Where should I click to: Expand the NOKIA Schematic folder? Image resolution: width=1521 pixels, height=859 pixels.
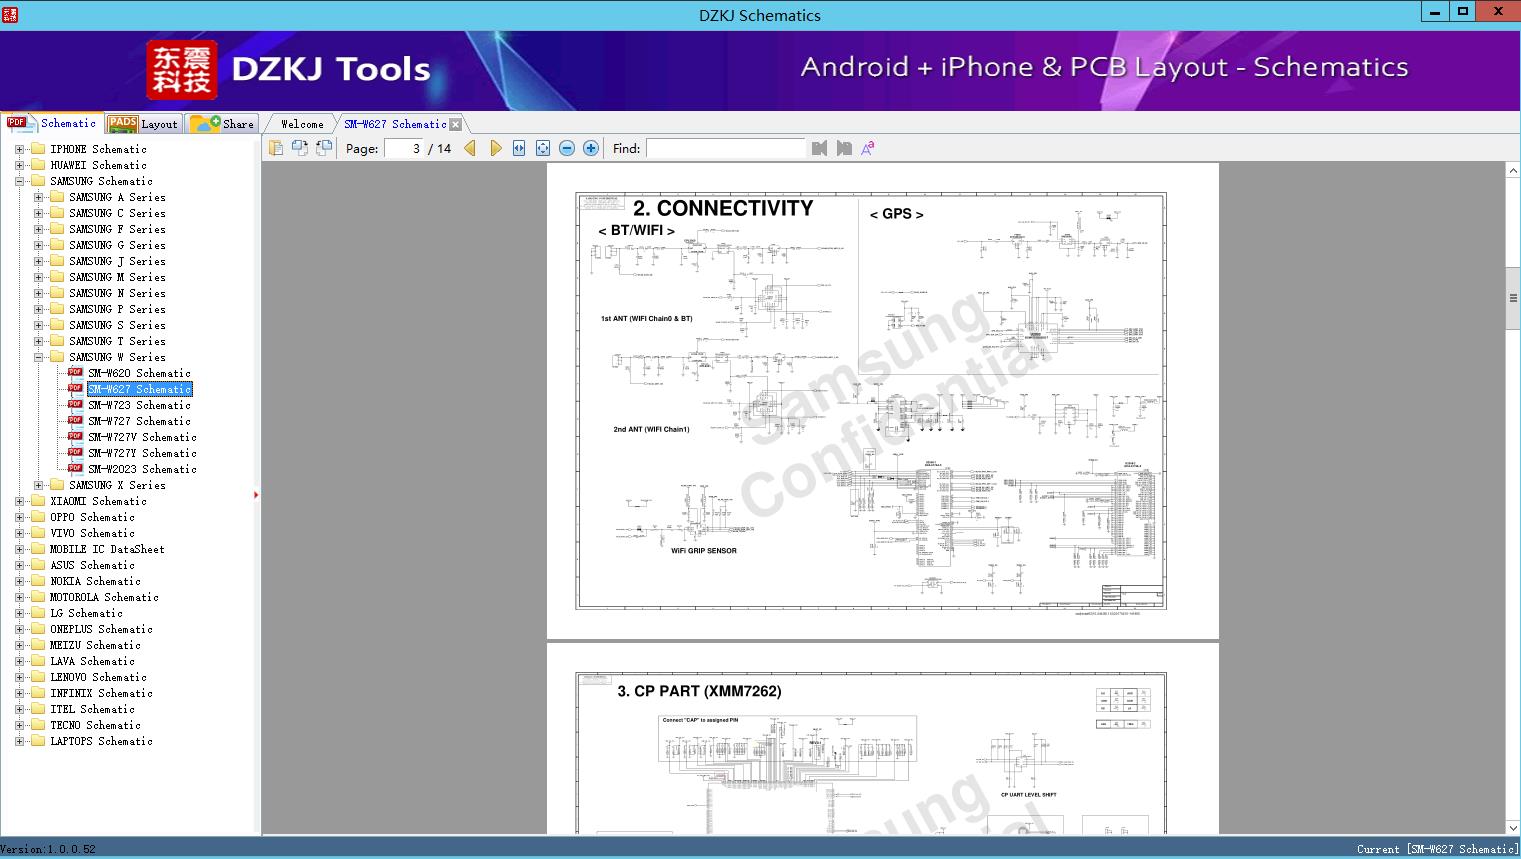(x=19, y=581)
